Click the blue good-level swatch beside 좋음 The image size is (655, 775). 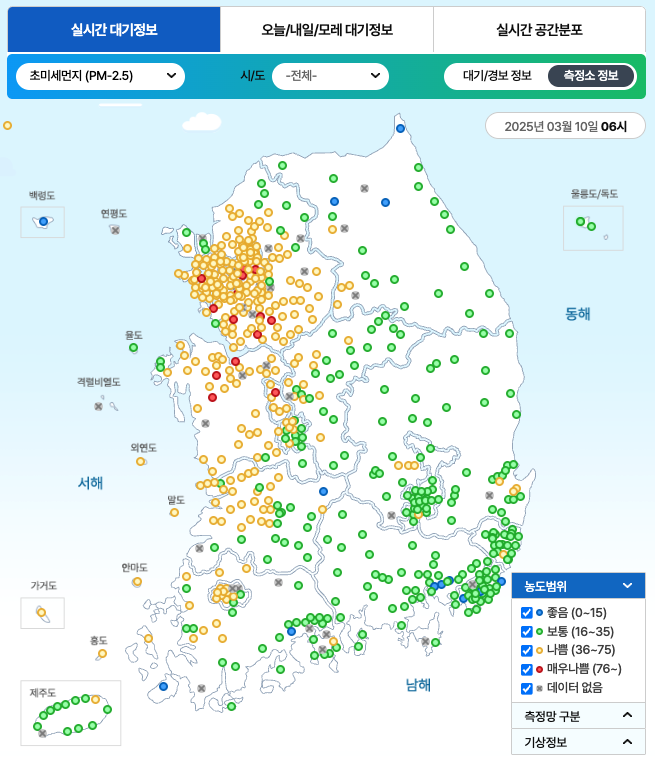(x=539, y=613)
